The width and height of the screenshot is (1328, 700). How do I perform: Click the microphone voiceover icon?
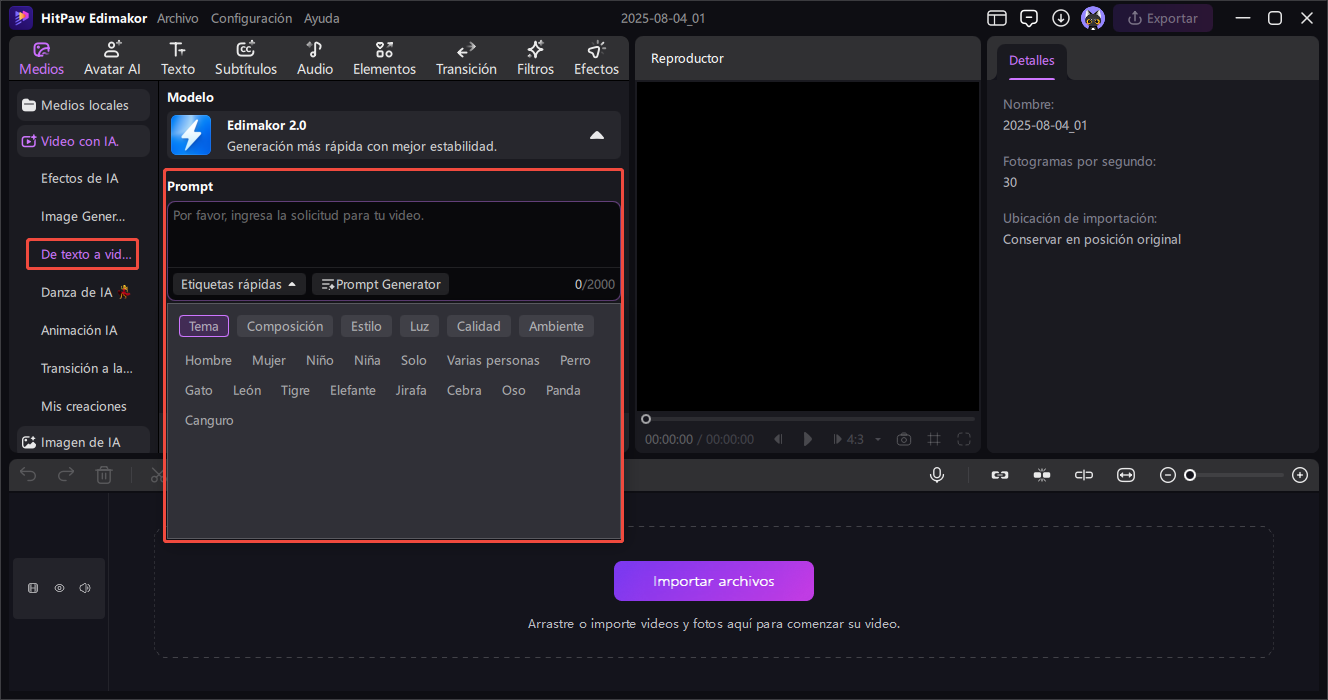click(937, 475)
